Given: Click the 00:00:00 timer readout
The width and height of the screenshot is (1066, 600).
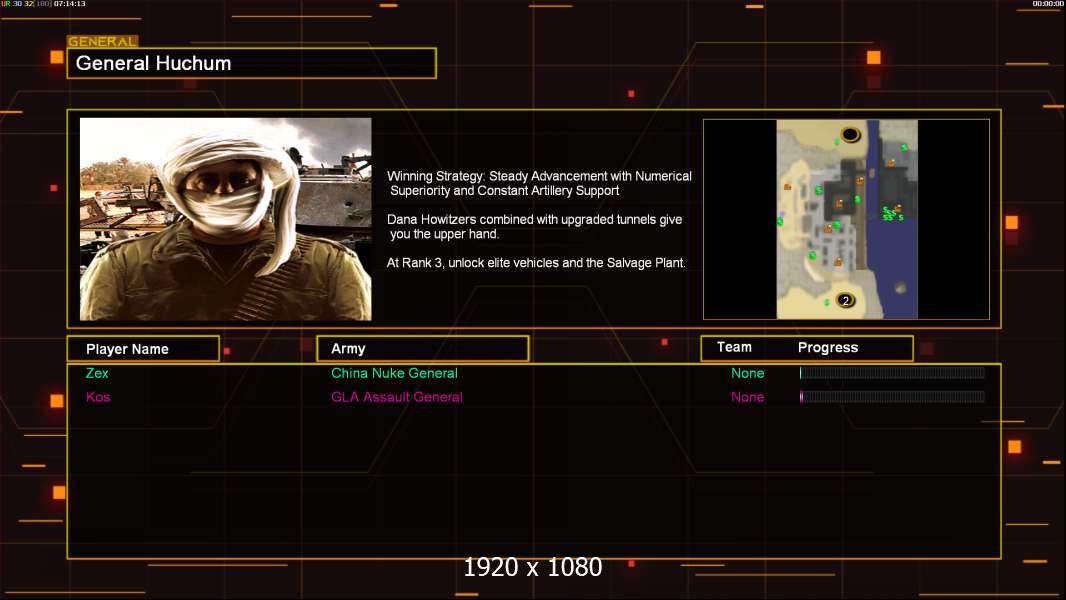Looking at the screenshot, I should (1048, 4).
